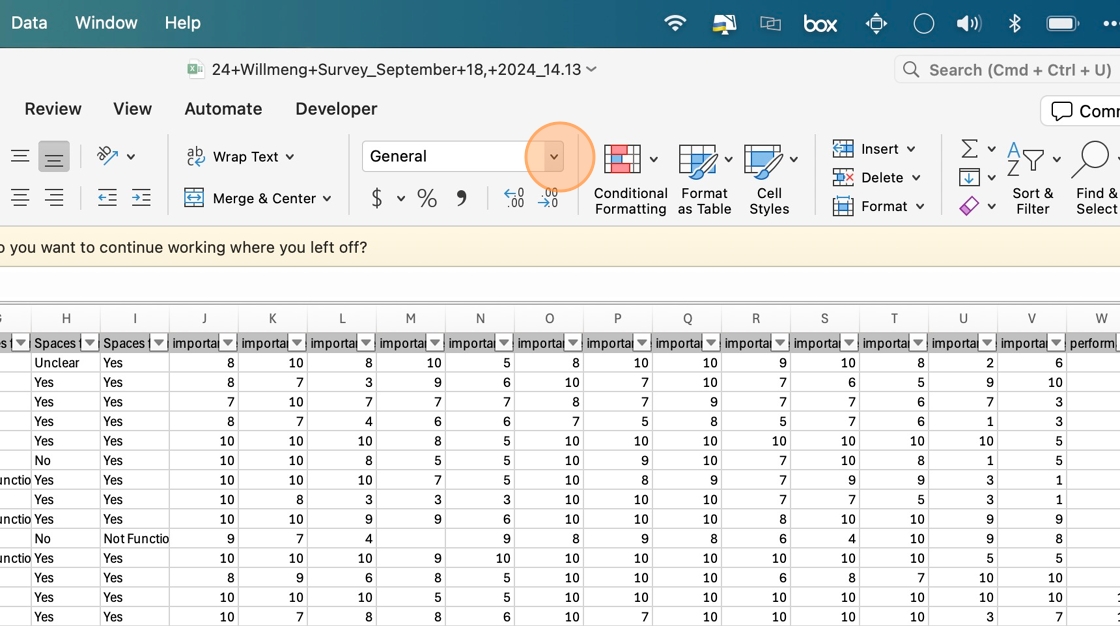Open the General number format dropdown
Image resolution: width=1120 pixels, height=626 pixels.
tap(553, 156)
